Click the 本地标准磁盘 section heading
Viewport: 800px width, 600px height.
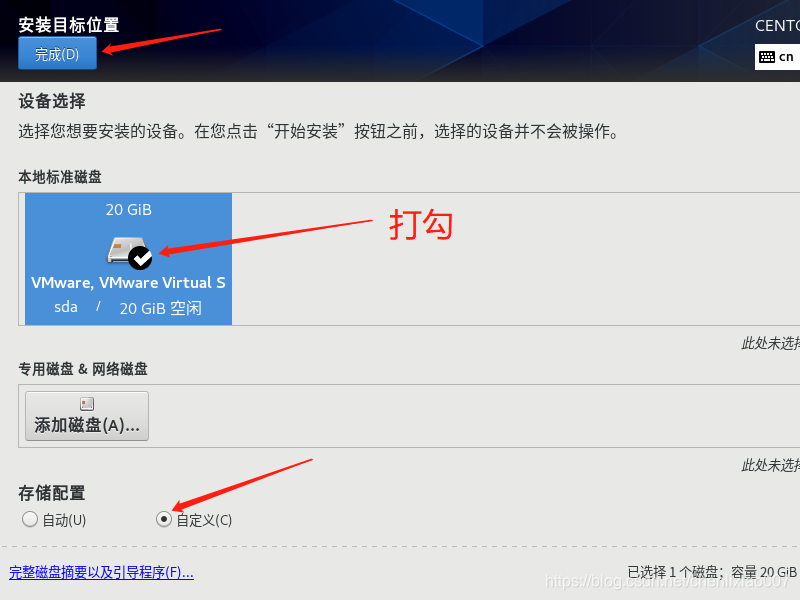(60, 177)
